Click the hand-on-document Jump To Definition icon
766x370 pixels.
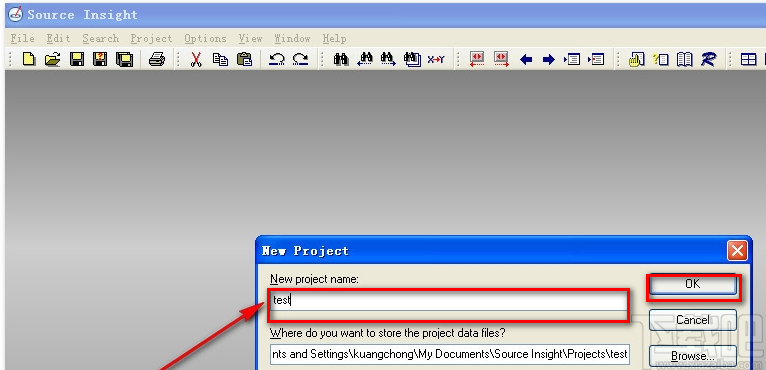click(x=637, y=60)
